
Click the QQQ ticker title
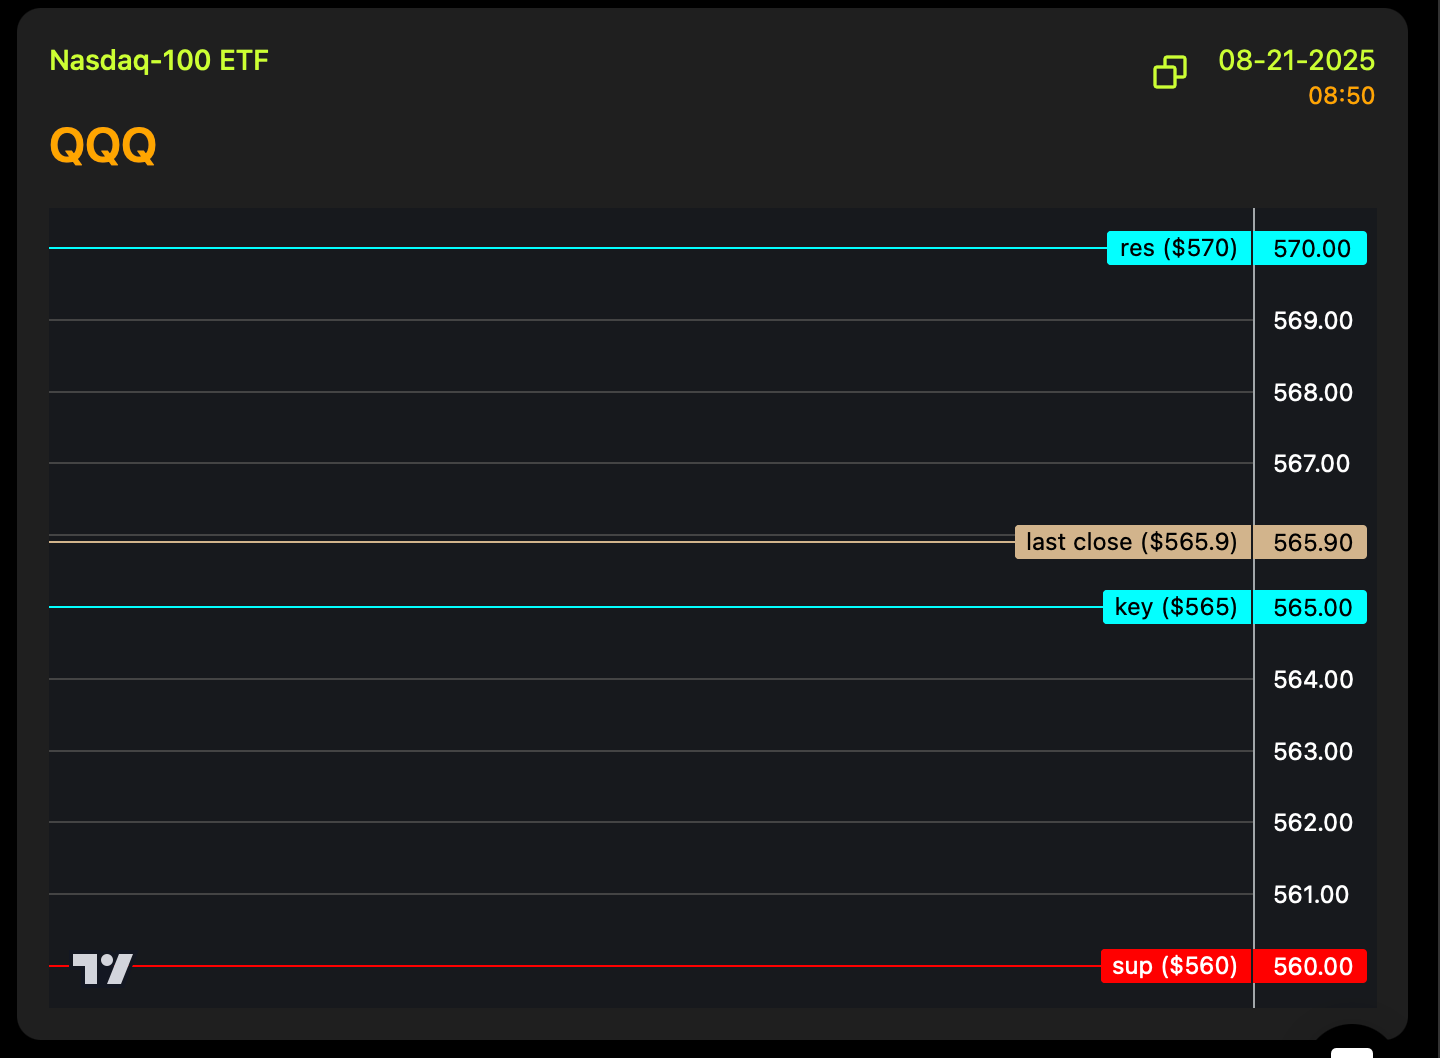pos(103,146)
